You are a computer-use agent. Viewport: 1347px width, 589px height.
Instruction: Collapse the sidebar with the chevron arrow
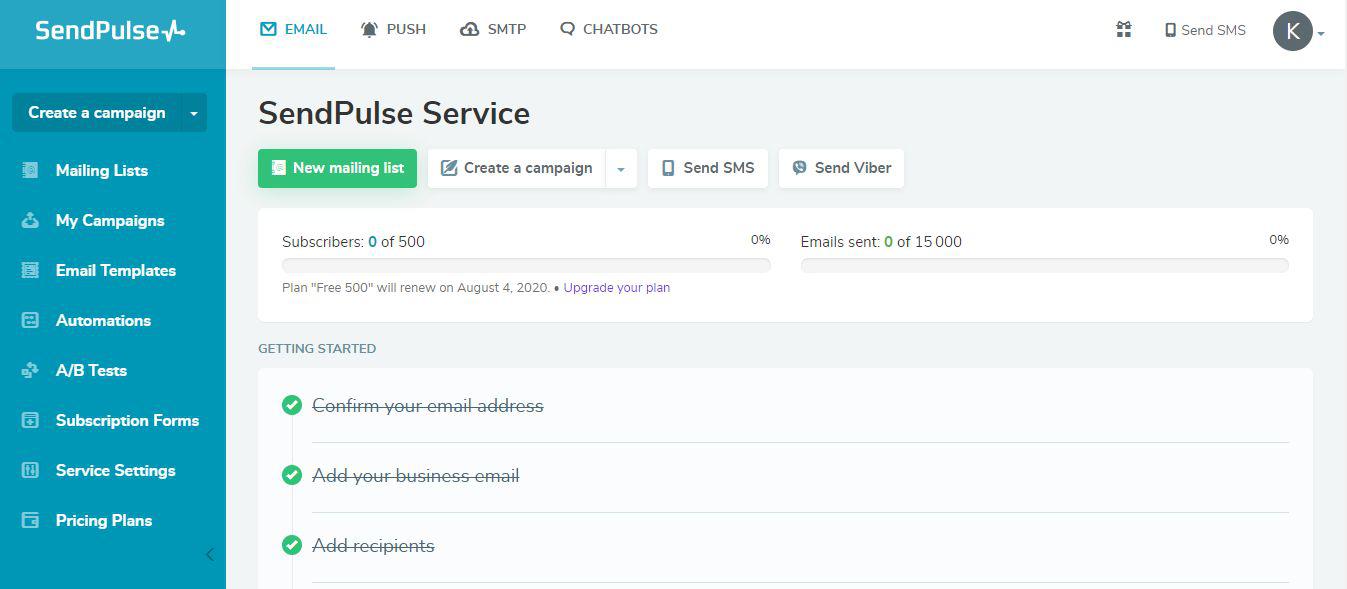209,554
